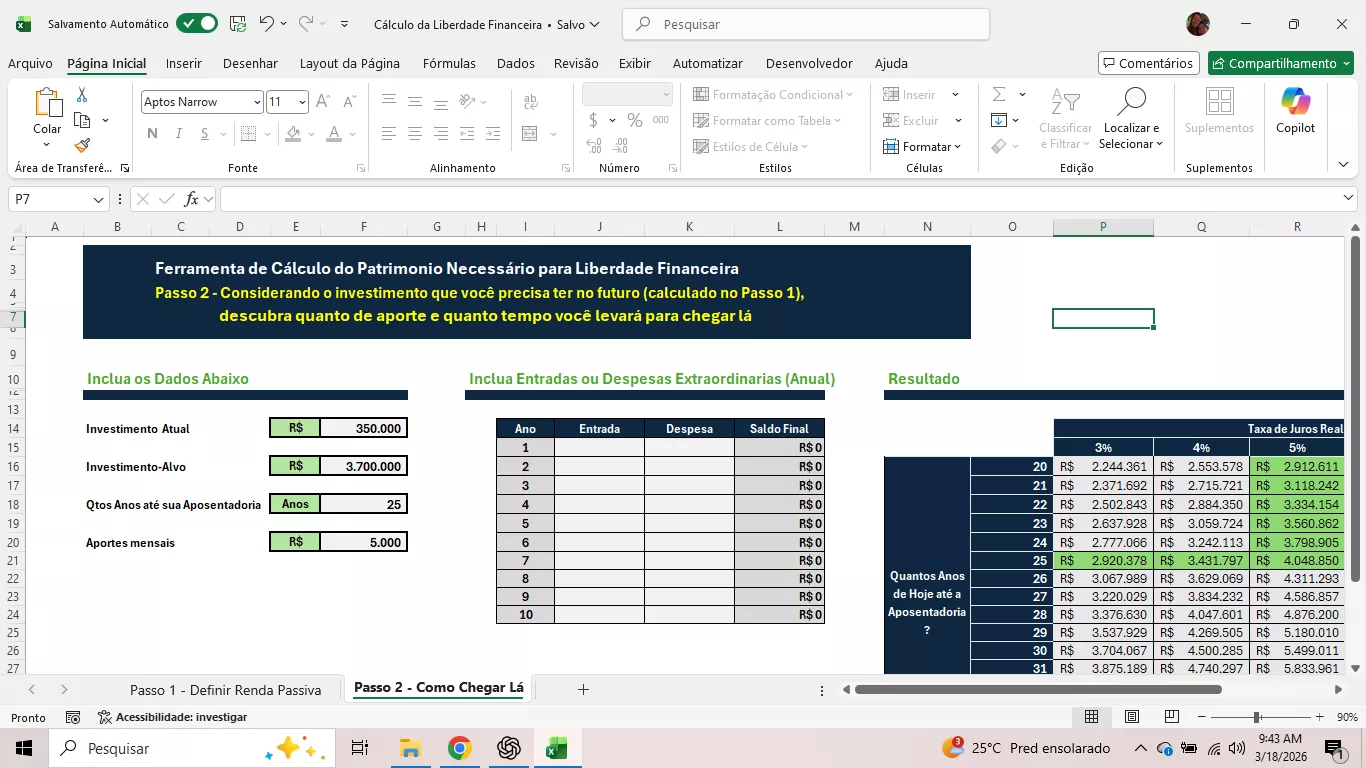This screenshot has height=768, width=1366.
Task: Open the font name dropdown Aptos Narrow
Action: 257,102
